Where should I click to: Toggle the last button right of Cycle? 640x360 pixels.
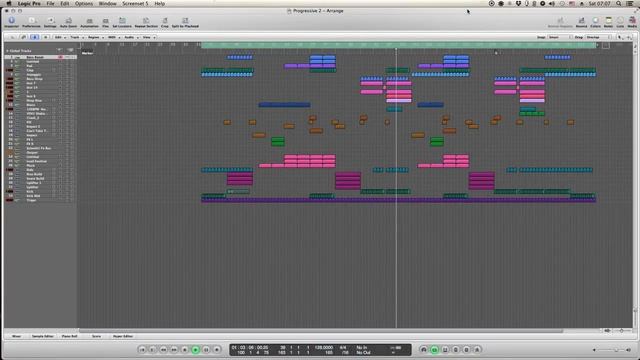477,349
